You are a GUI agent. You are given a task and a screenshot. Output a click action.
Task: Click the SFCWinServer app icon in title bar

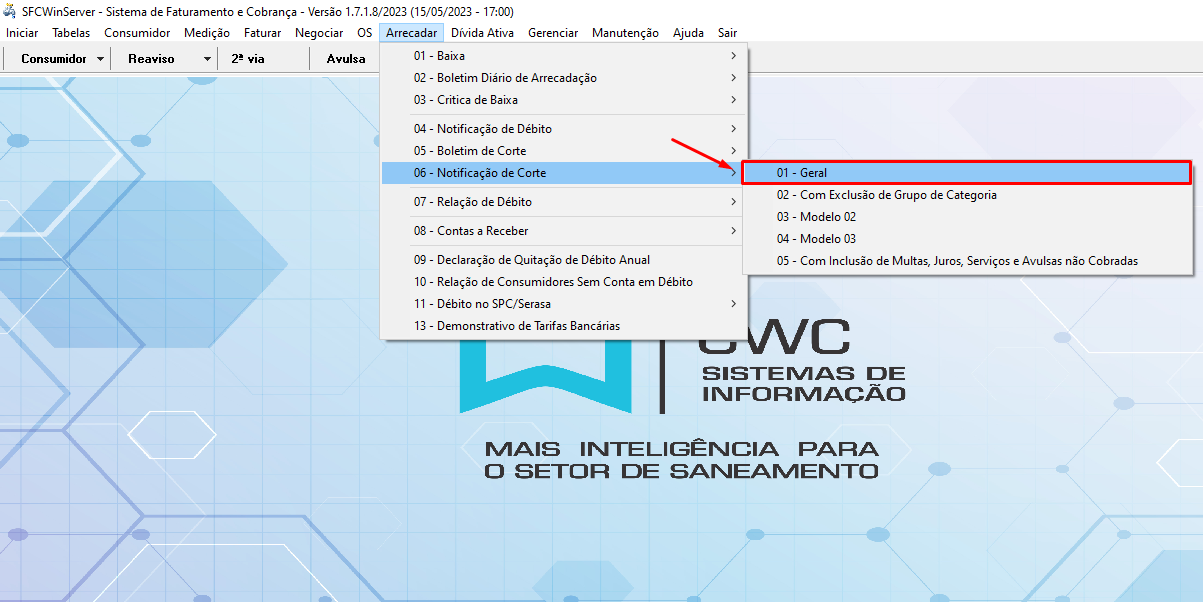pyautogui.click(x=11, y=12)
